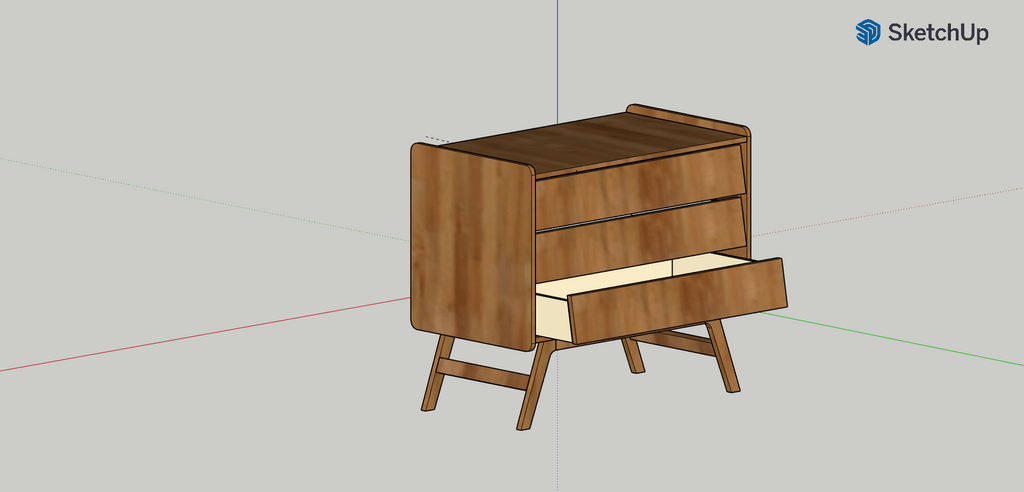Select the top drawer front of dresser
1024x492 pixels.
pyautogui.click(x=640, y=186)
